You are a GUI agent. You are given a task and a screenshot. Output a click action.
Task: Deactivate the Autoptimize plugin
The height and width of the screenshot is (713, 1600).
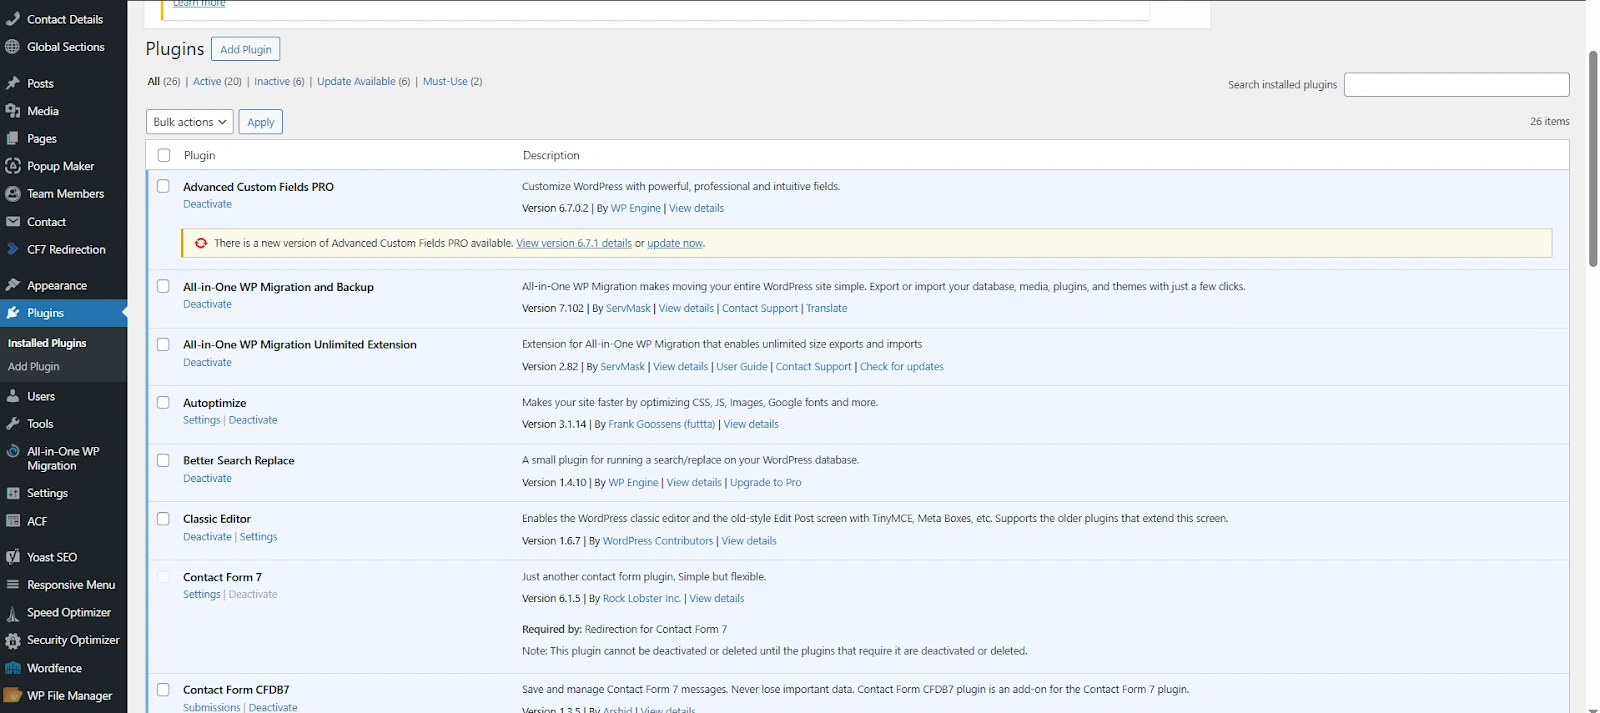(x=253, y=420)
